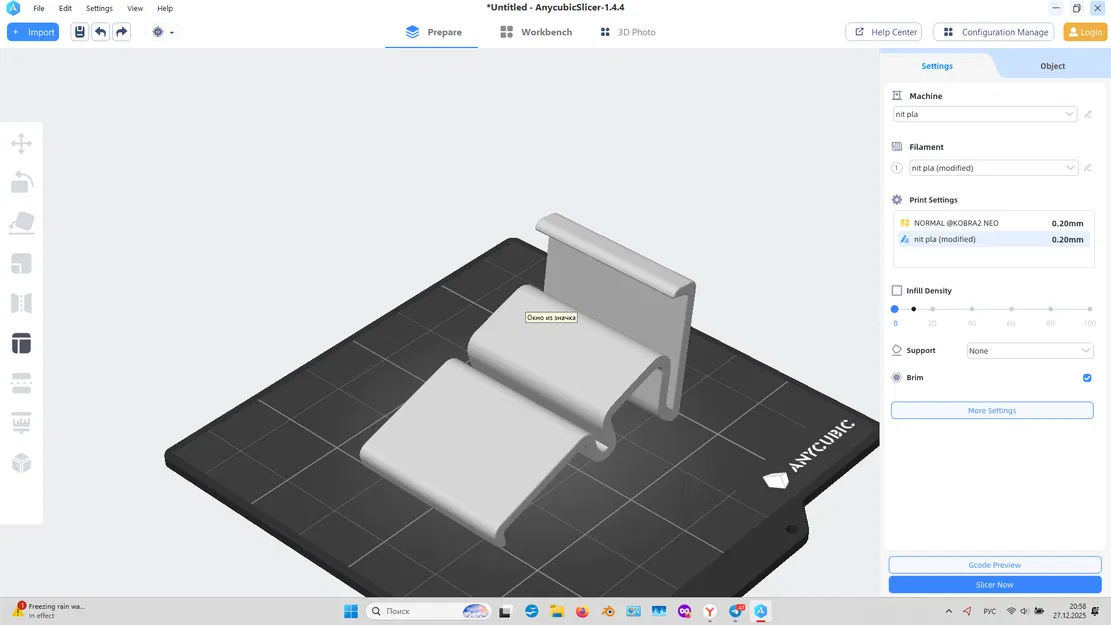
Task: Select nit pla (modified) print profile row
Action: (993, 240)
